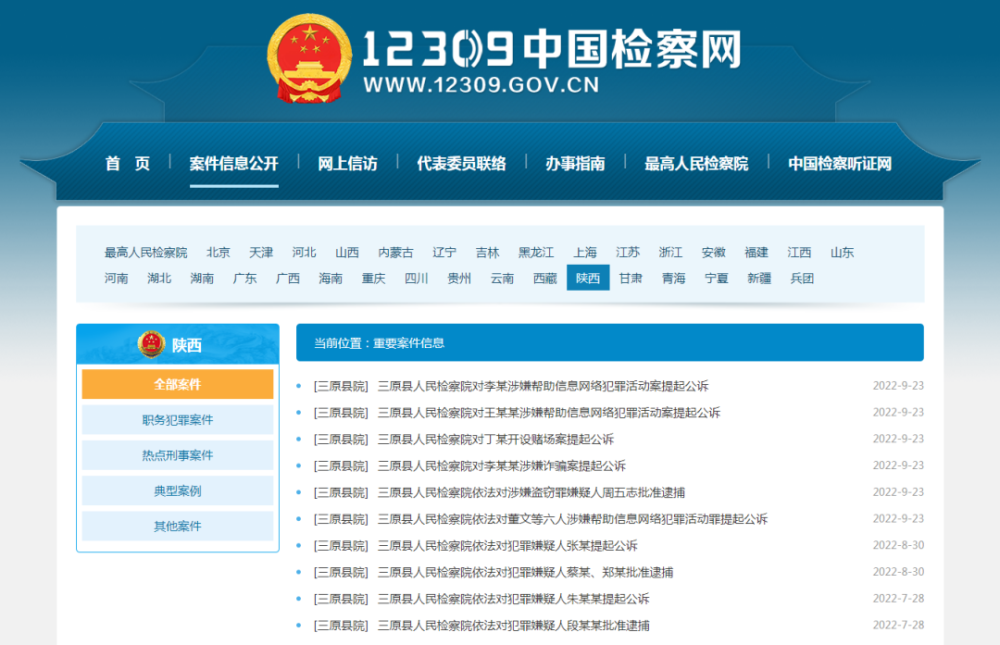Select the 贵州 region link
The height and width of the screenshot is (645, 1000).
click(x=459, y=278)
